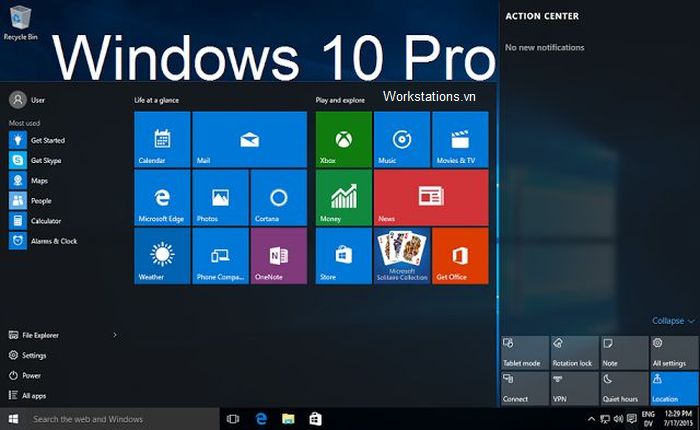Turn off Location quick action
This screenshot has width=700, height=430.
674,388
